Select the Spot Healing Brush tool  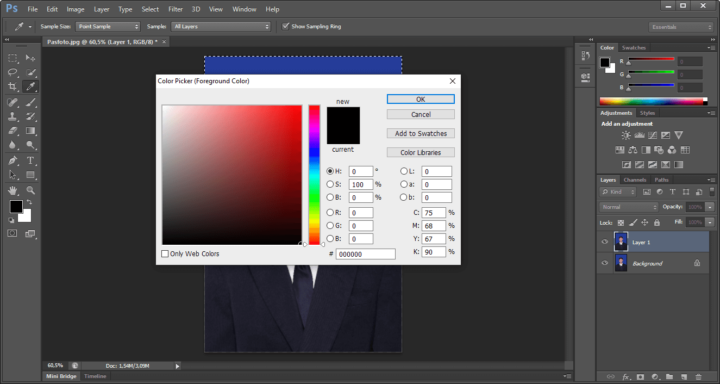(x=13, y=102)
